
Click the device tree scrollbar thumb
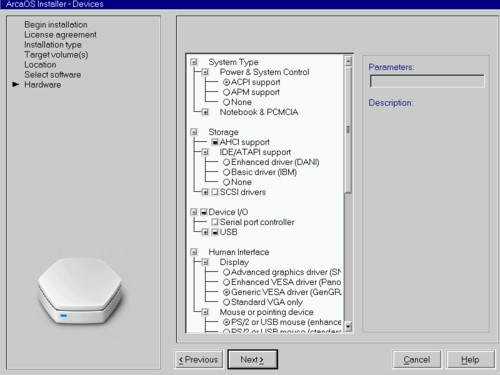(x=348, y=130)
